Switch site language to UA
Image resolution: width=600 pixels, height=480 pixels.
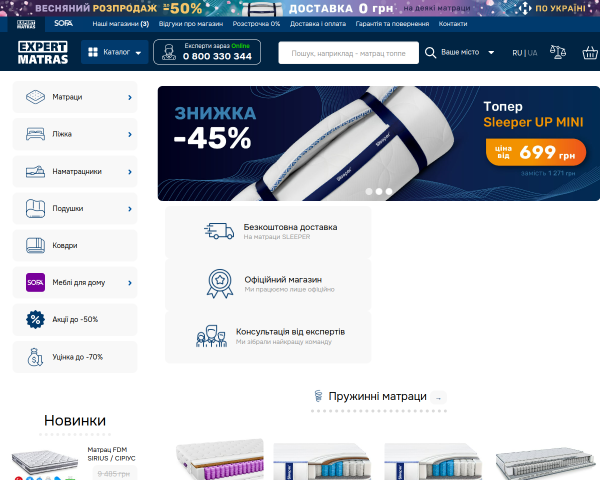[533, 53]
